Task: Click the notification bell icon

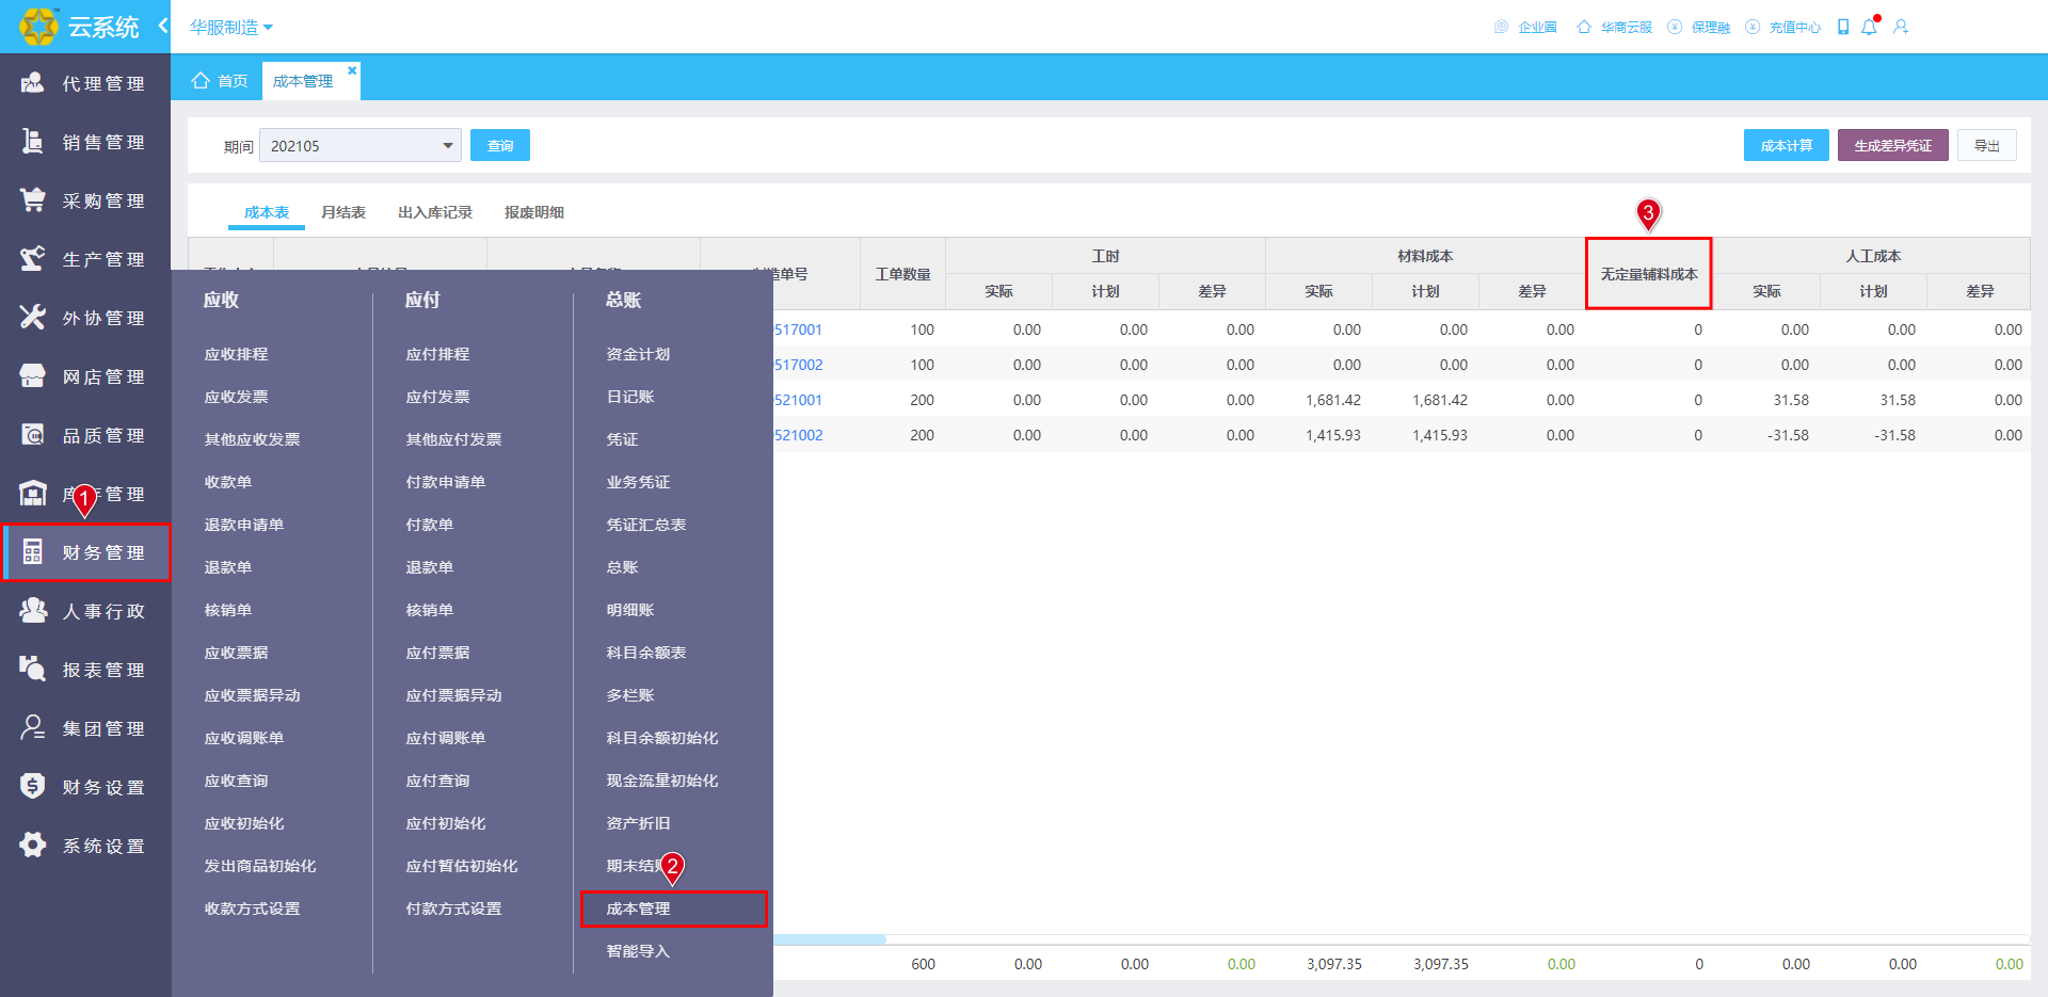Action: (x=1869, y=27)
